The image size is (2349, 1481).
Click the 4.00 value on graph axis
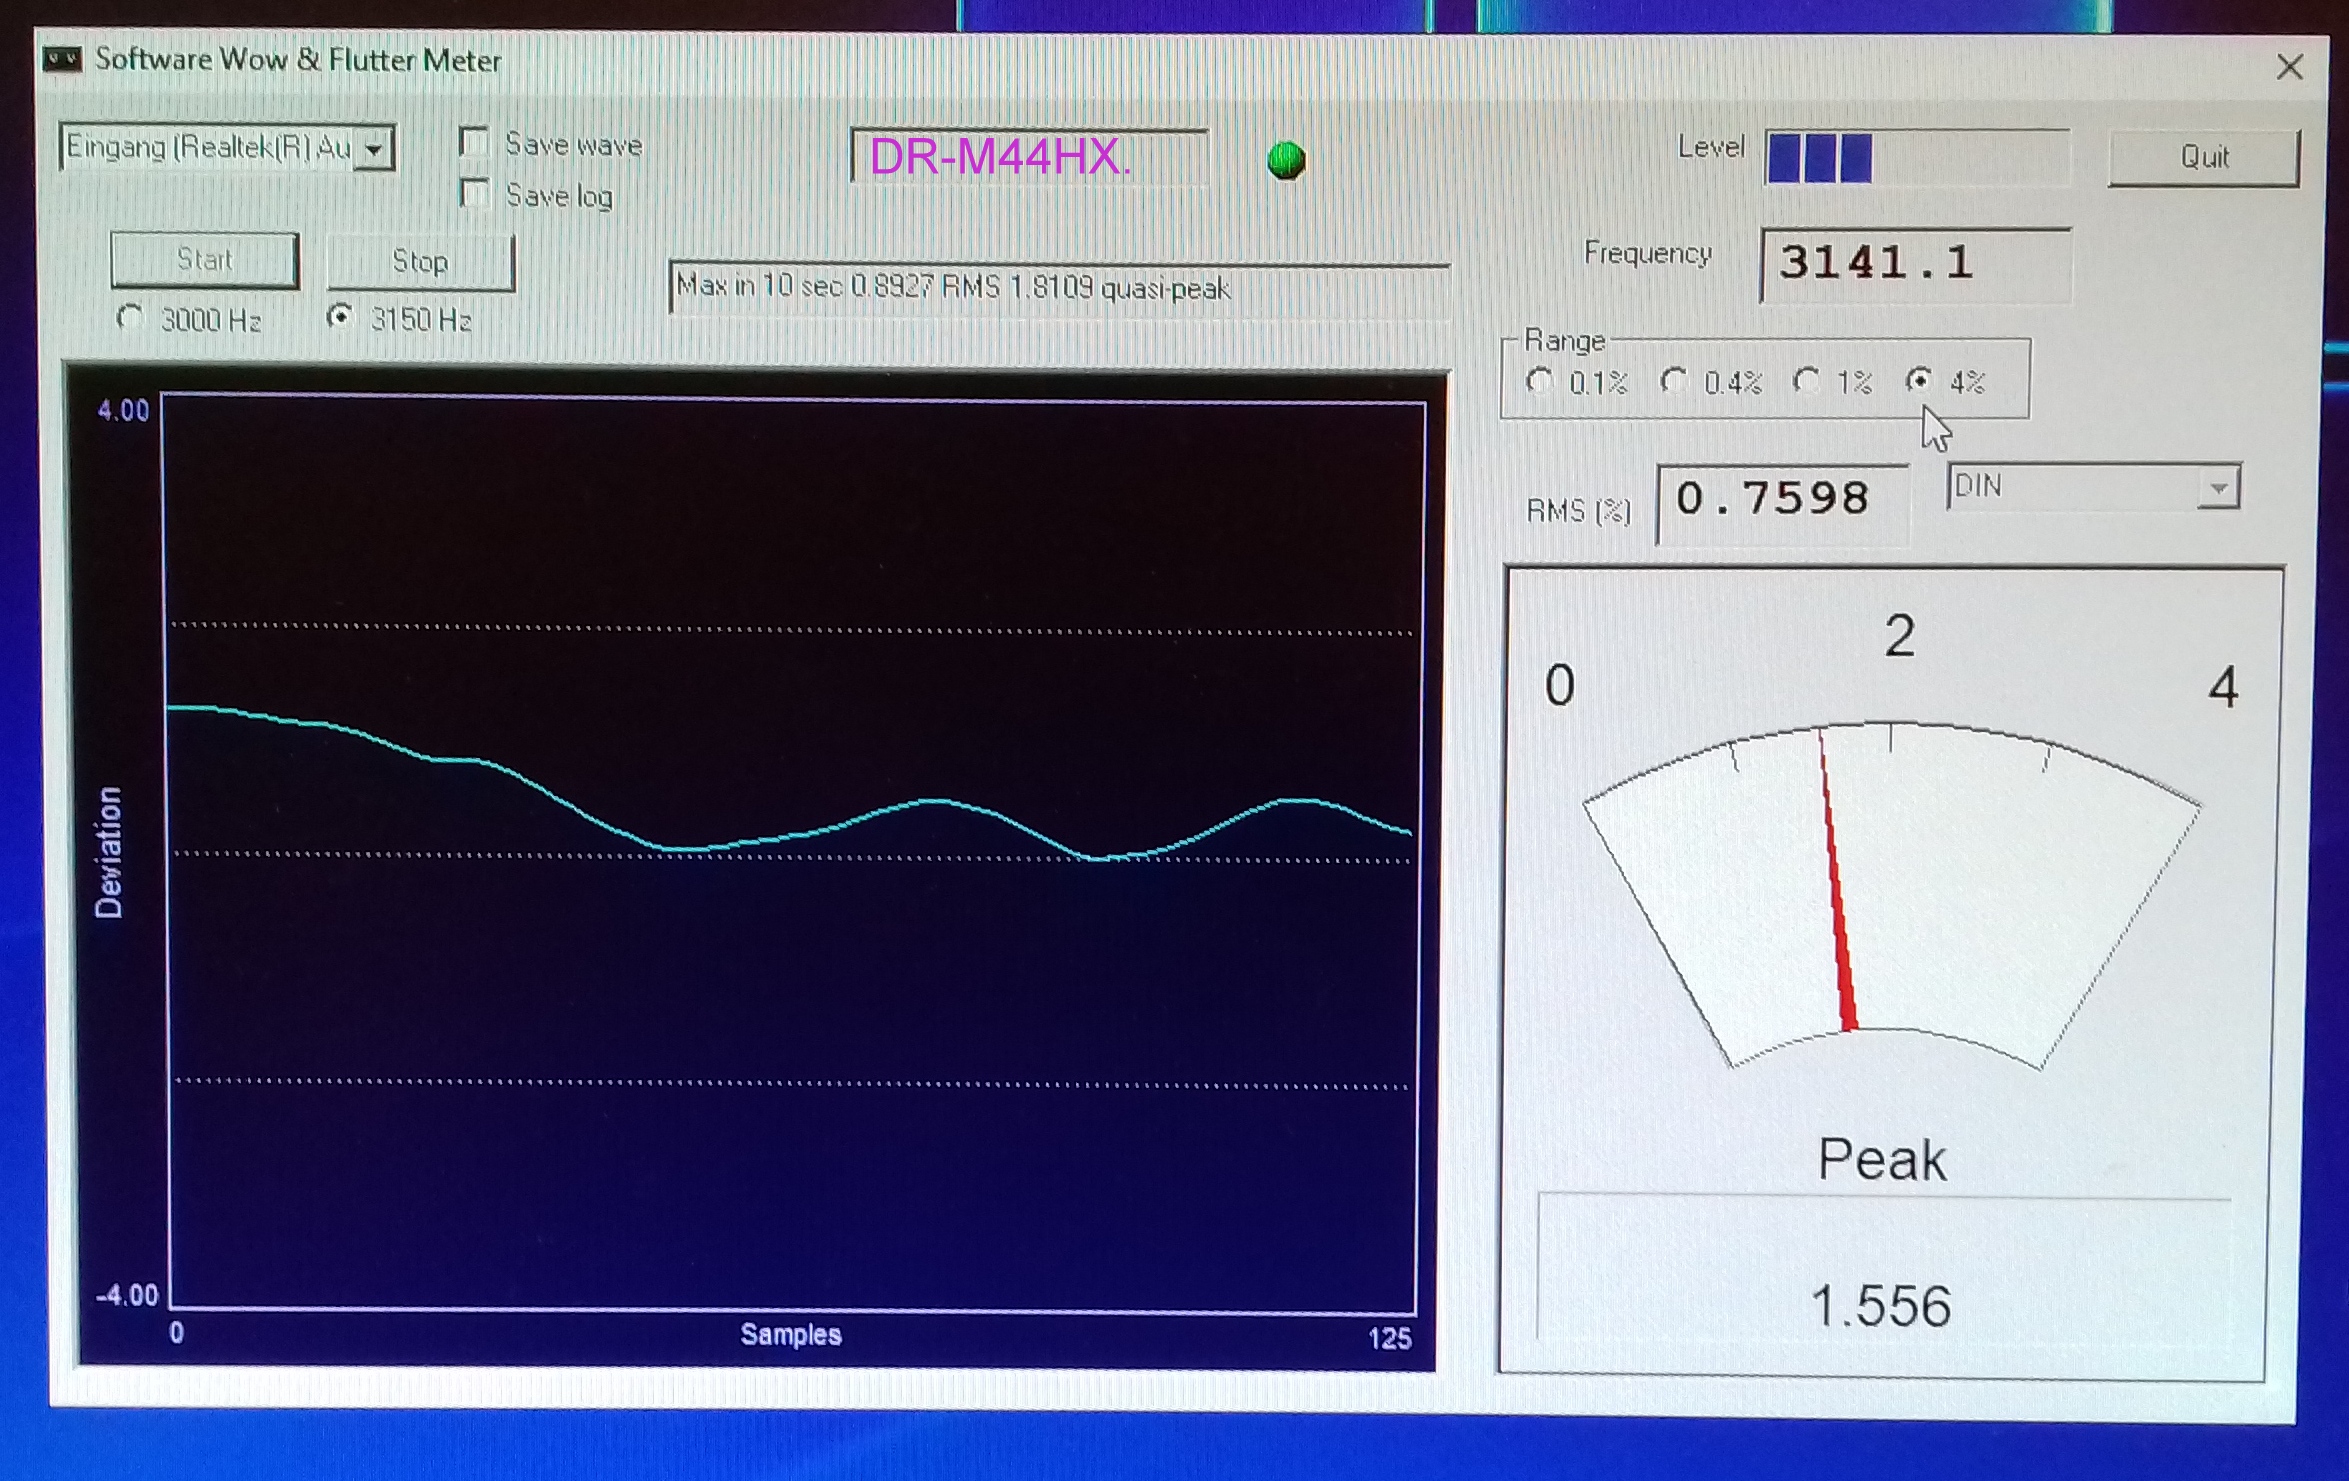pos(123,410)
